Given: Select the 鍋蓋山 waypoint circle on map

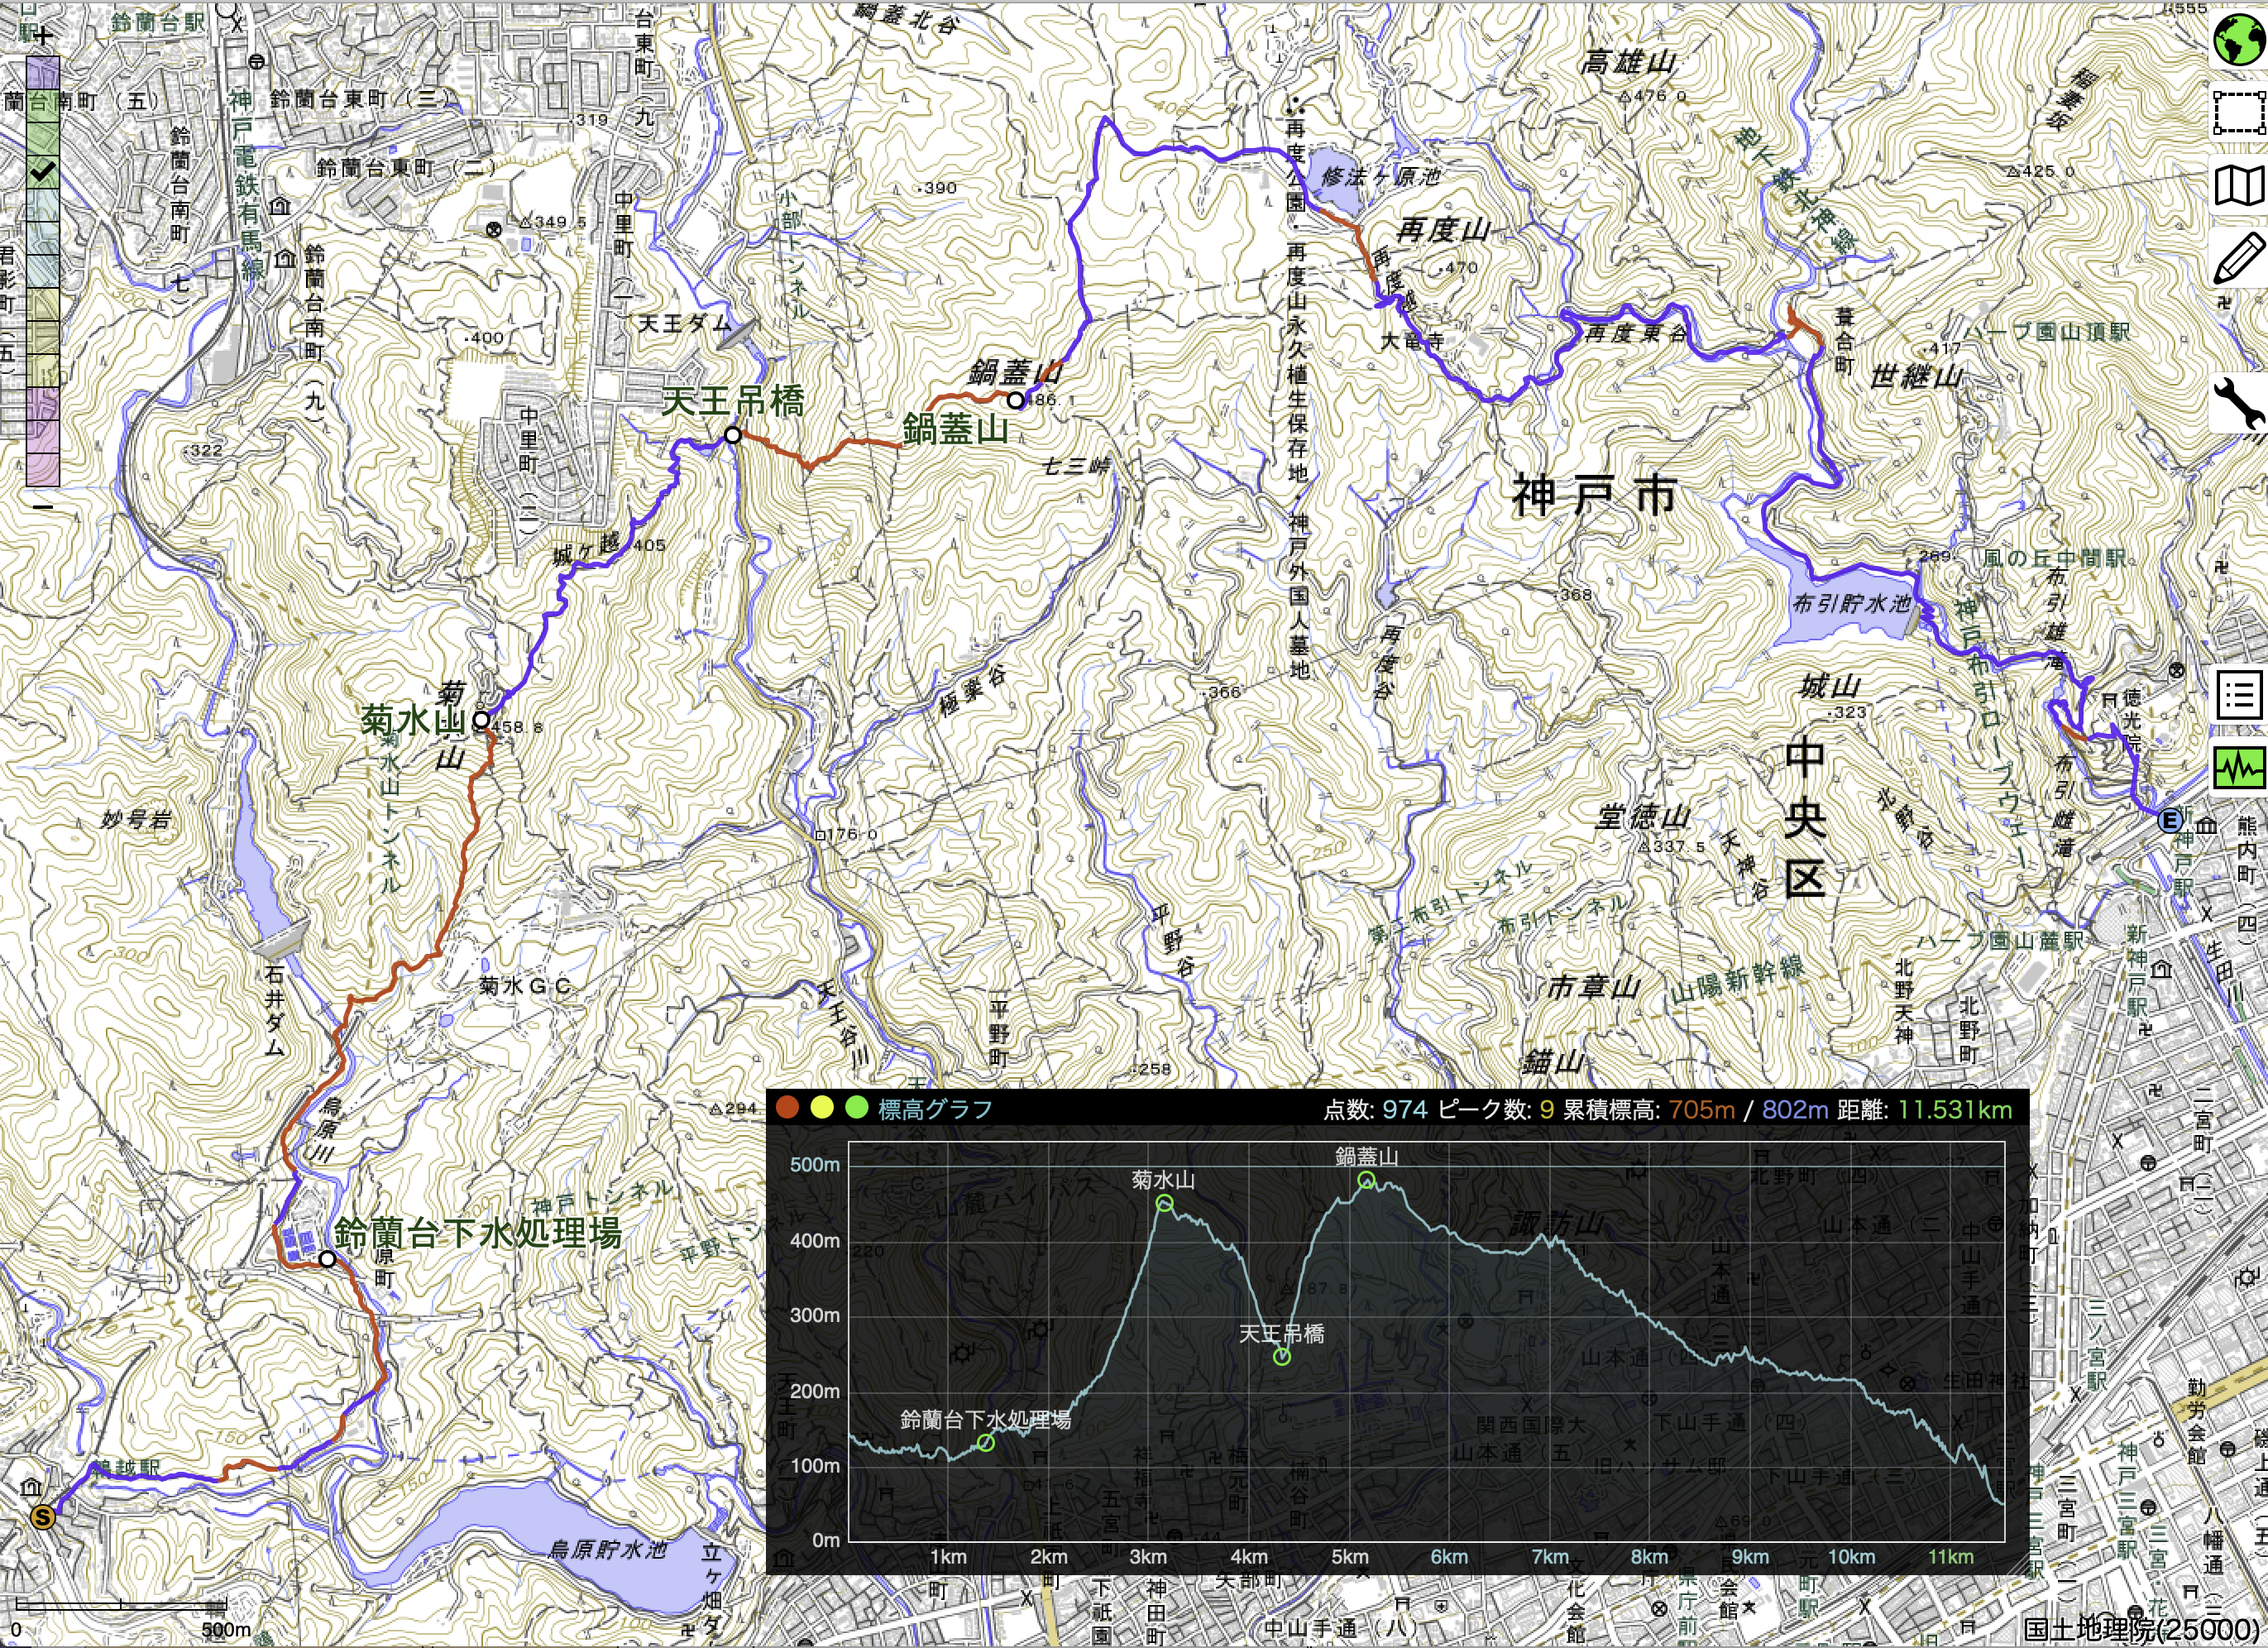Looking at the screenshot, I should [x=1015, y=400].
